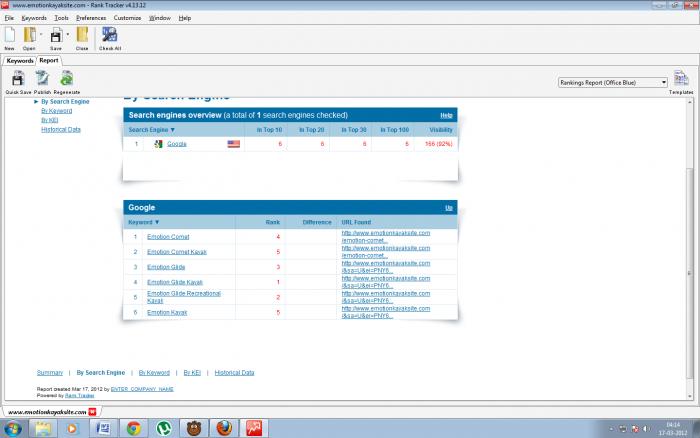Open the Customize menu
This screenshot has width=700, height=438.
pyautogui.click(x=127, y=18)
